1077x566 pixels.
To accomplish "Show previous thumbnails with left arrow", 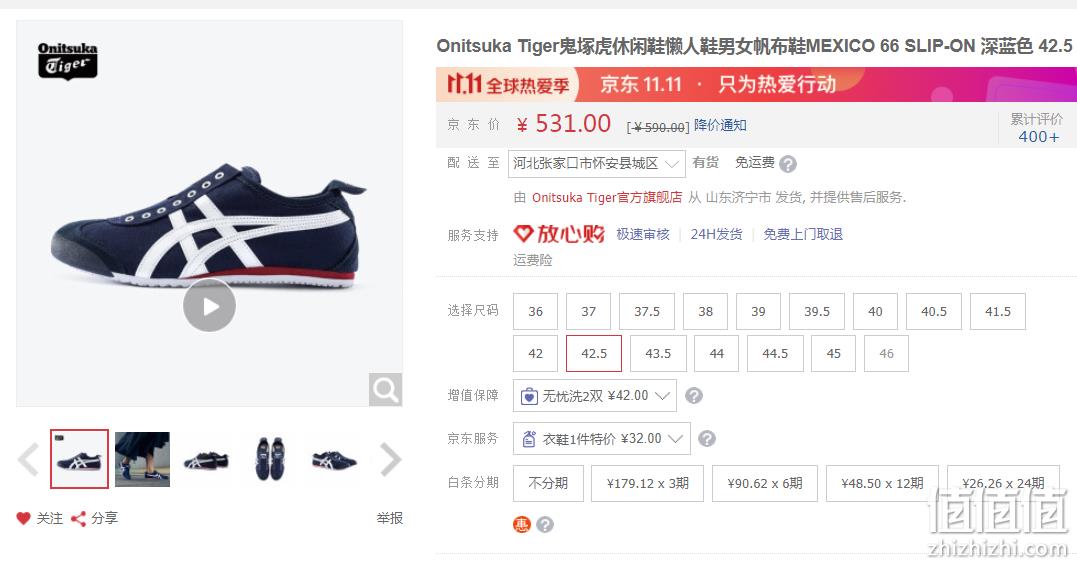I will [x=28, y=460].
